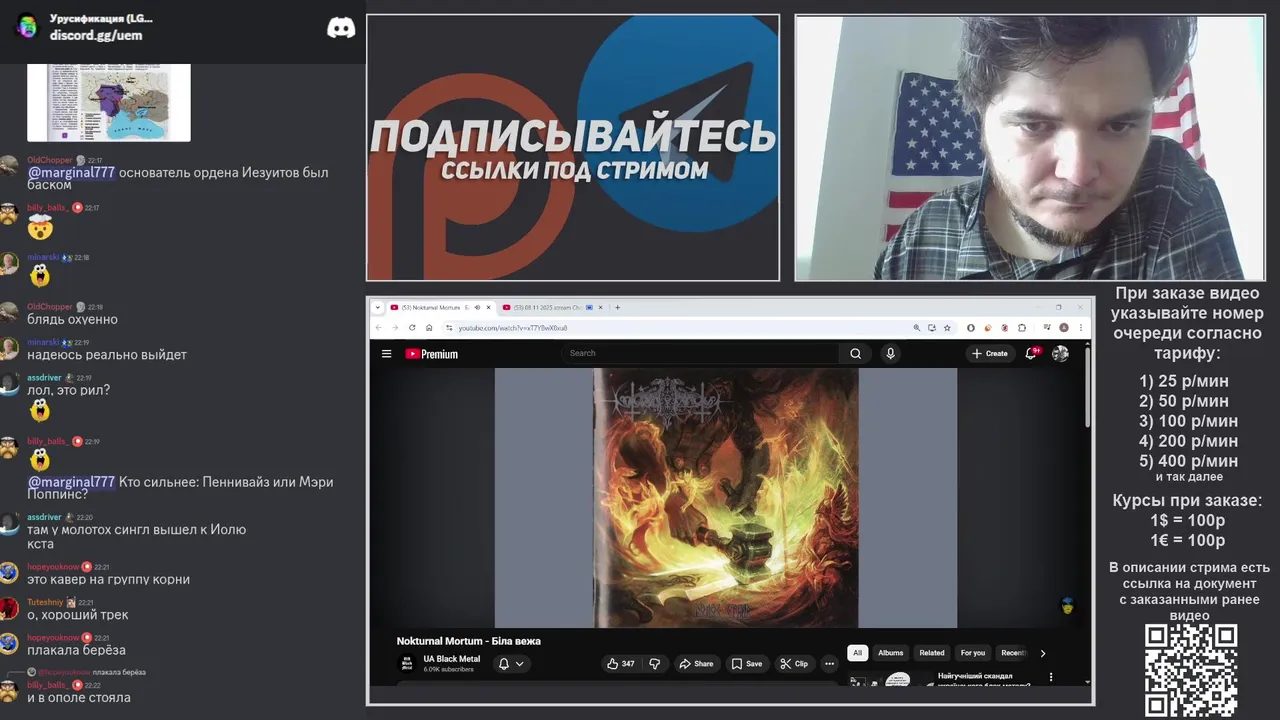Click the message 'плакала берёза'
Viewport: 1280px width, 720px height.
76,650
